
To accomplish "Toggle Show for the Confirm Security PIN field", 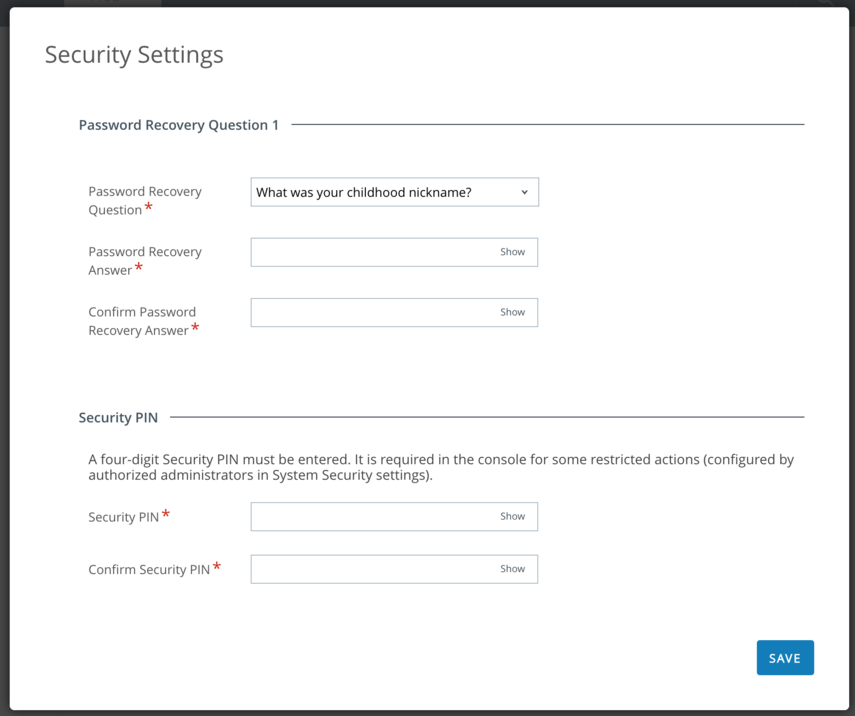I will click(x=512, y=569).
